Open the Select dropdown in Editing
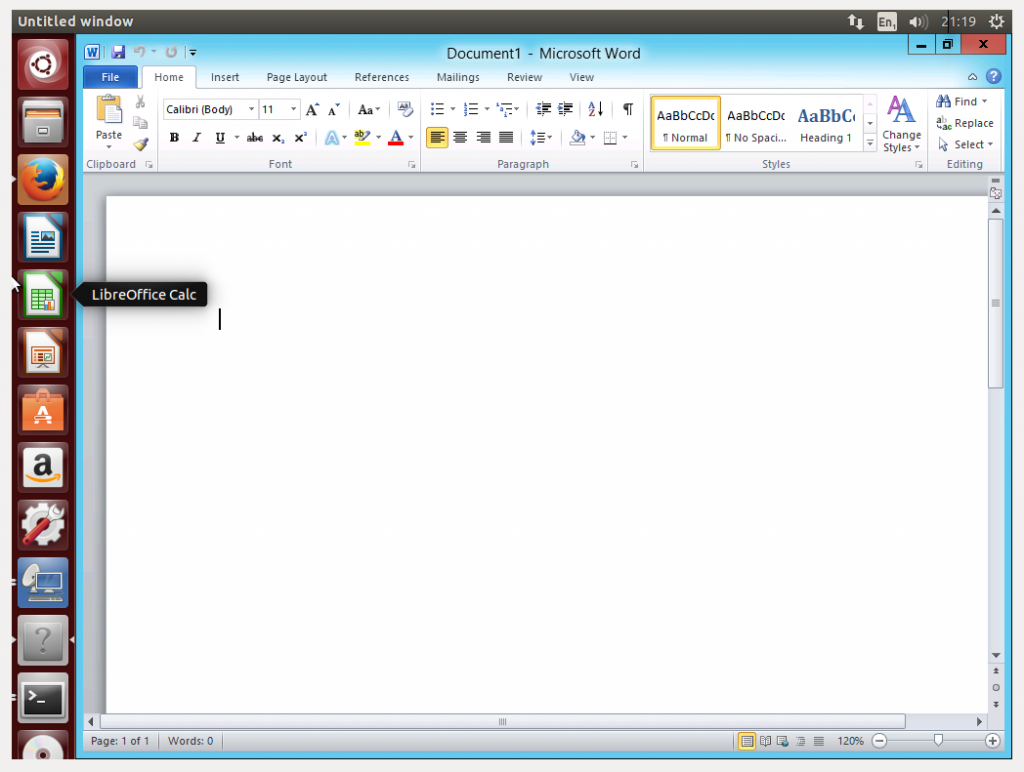Viewport: 1024px width, 772px height. 965,144
